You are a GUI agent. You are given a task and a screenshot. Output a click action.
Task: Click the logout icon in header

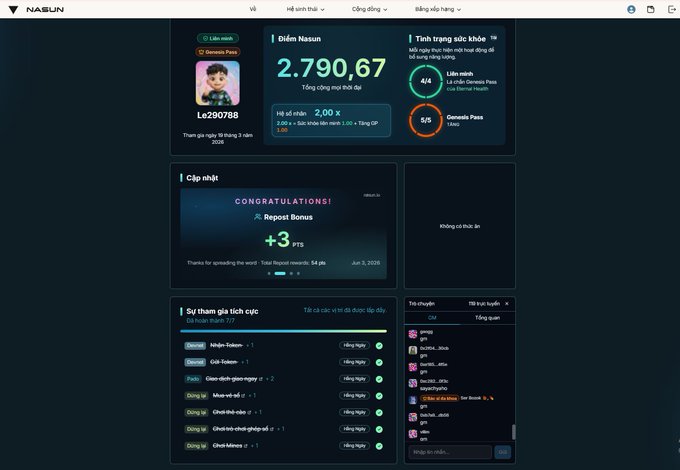pyautogui.click(x=671, y=9)
